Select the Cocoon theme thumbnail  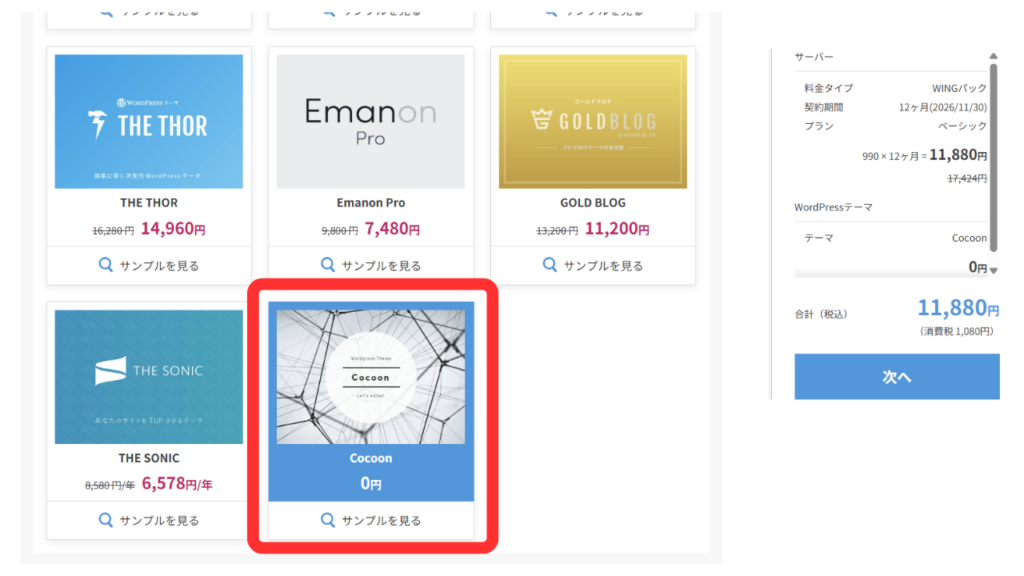pyautogui.click(x=371, y=376)
